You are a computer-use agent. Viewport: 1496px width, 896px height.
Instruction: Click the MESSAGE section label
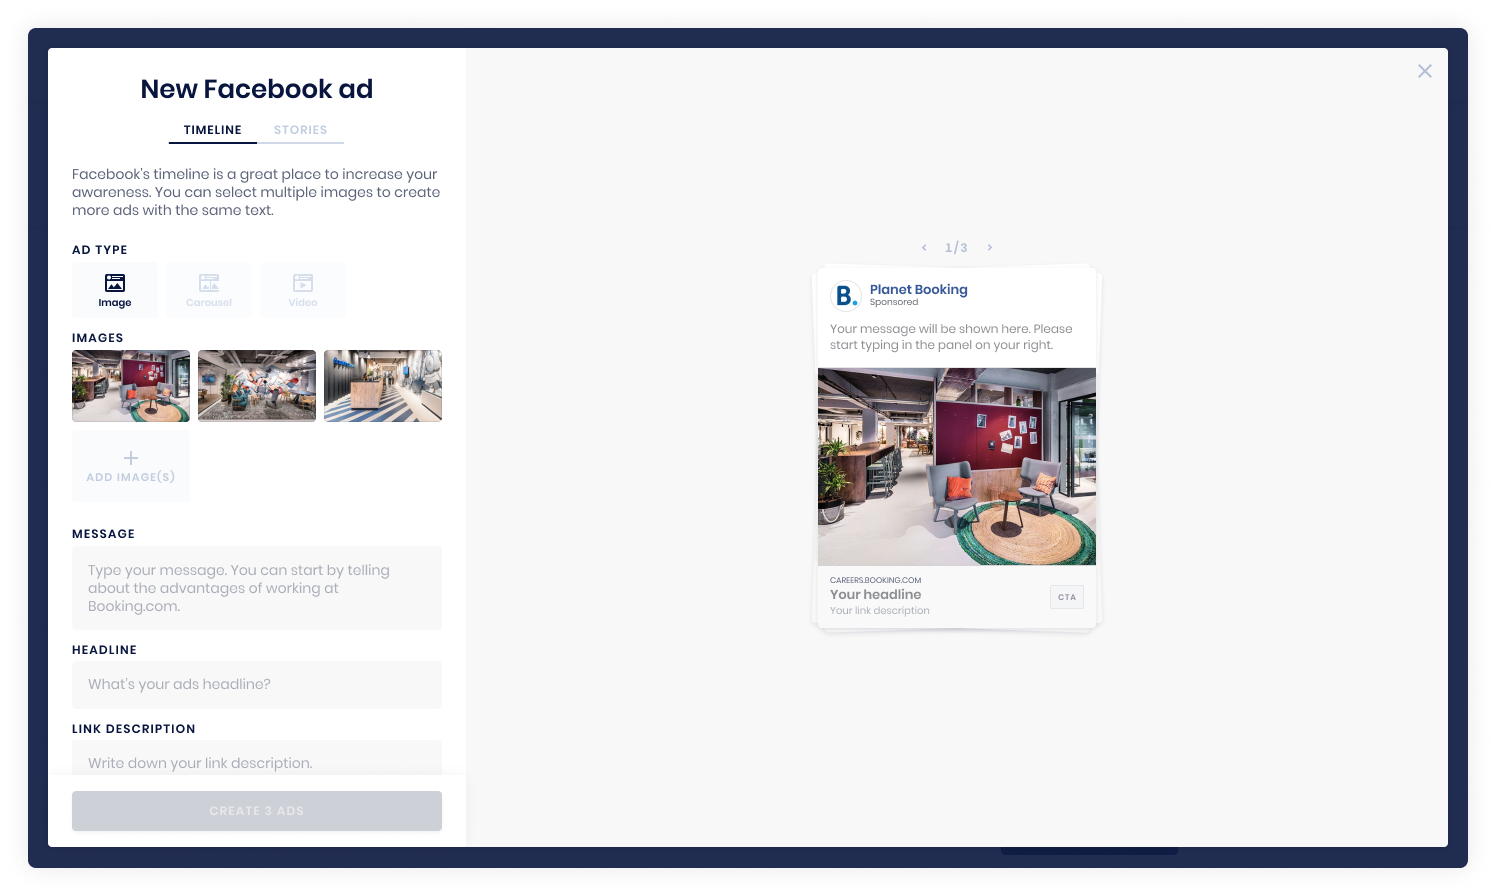(x=103, y=534)
